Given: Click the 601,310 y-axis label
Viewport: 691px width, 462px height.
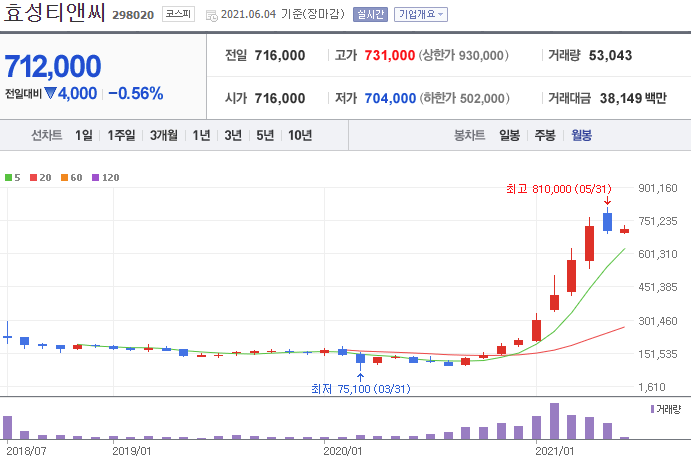Looking at the screenshot, I should 658,254.
